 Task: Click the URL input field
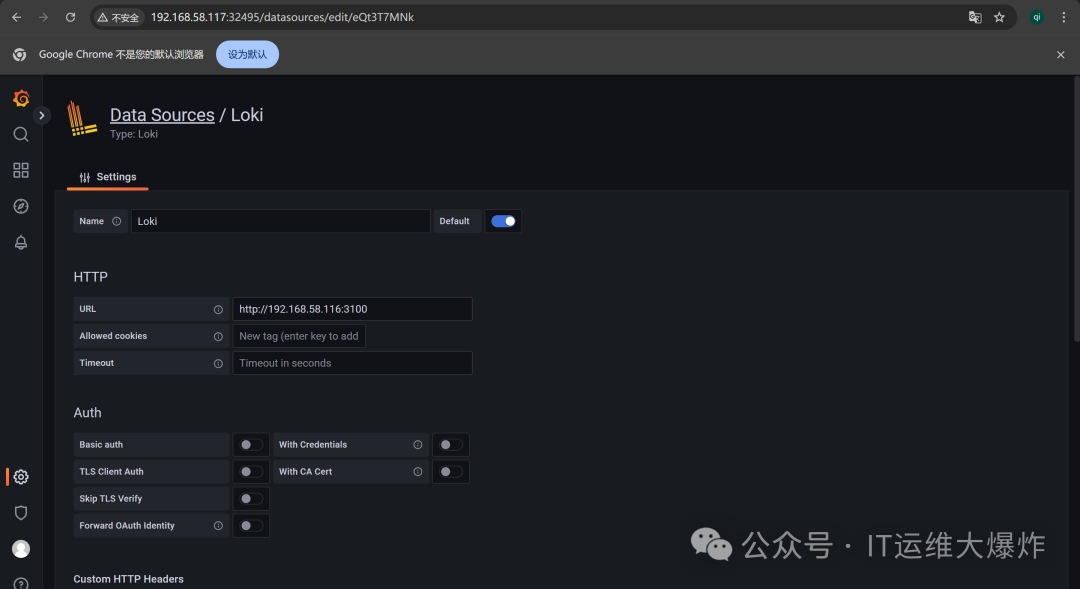tap(352, 309)
